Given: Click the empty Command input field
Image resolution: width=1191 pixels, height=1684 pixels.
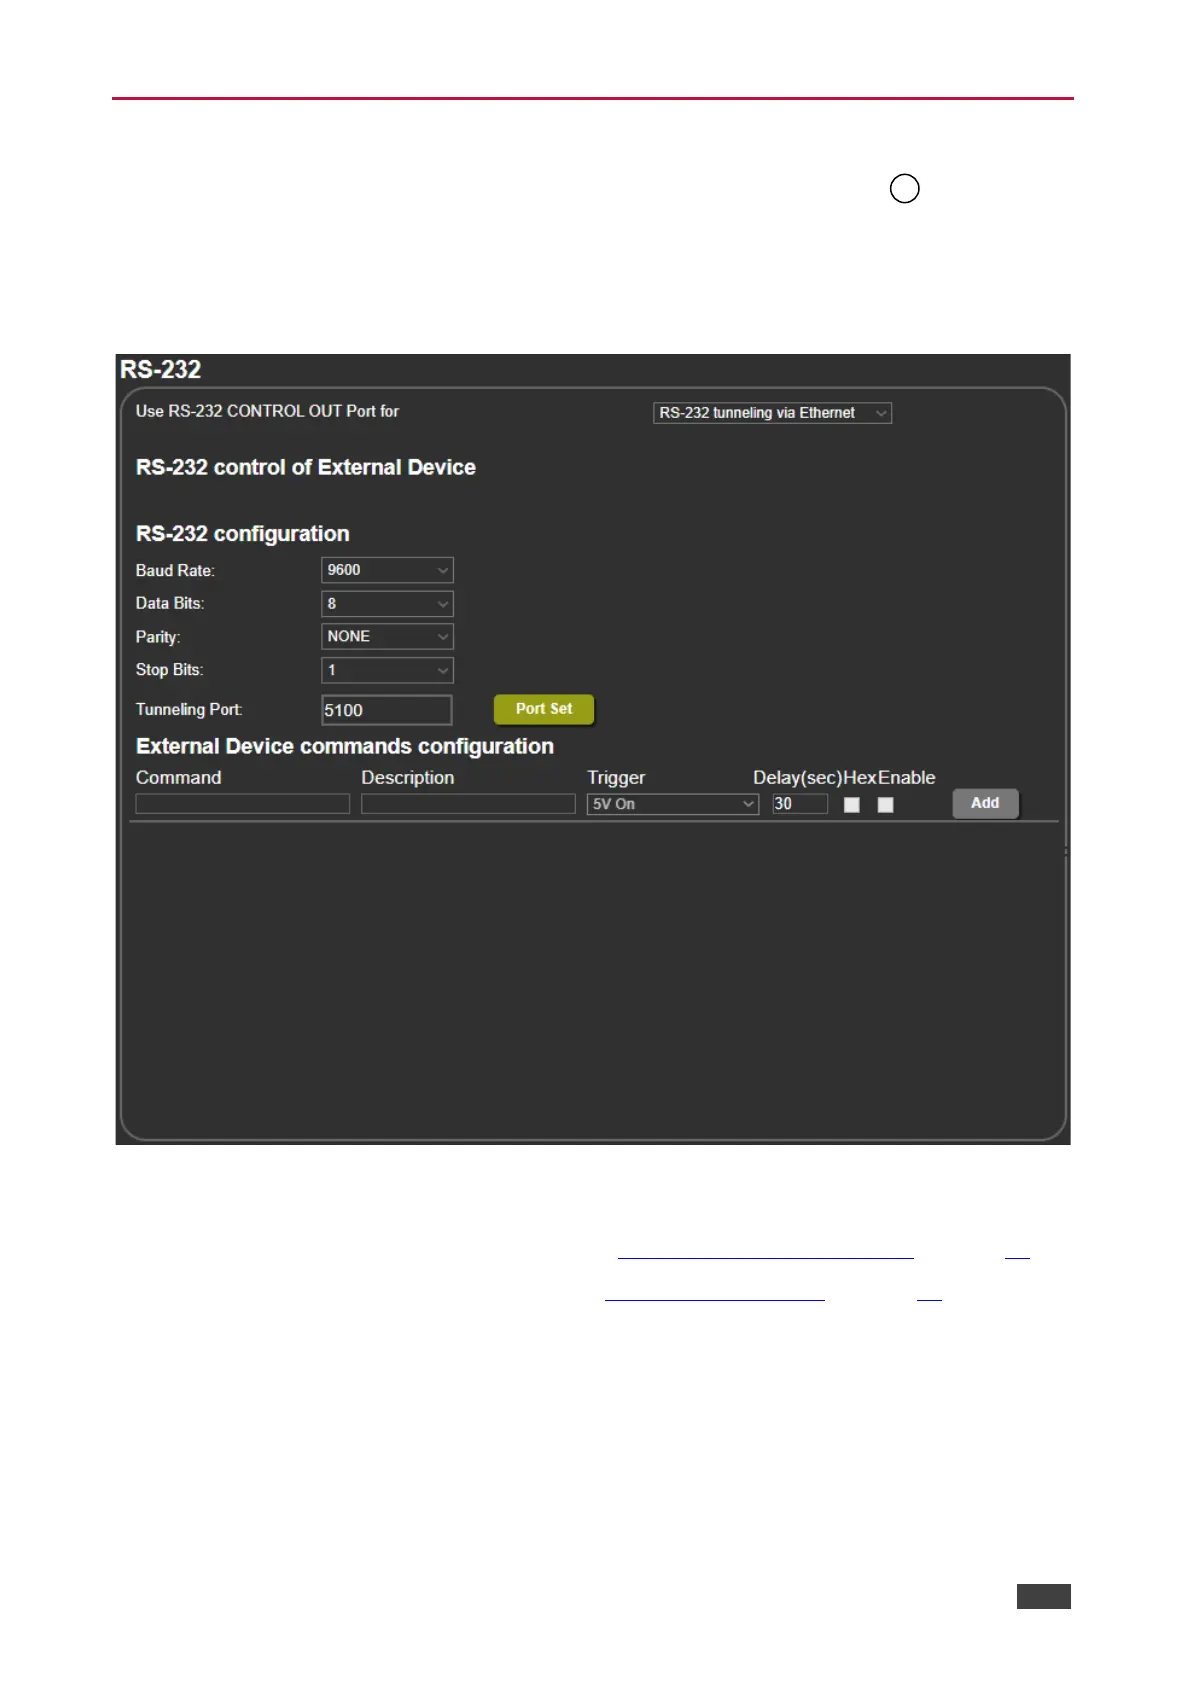Looking at the screenshot, I should click(243, 804).
